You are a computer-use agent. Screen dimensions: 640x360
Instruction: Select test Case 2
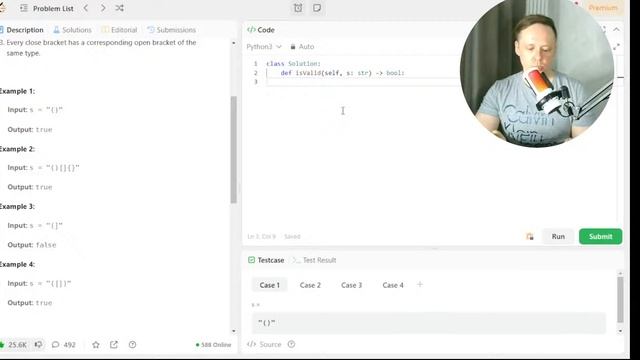tap(310, 285)
